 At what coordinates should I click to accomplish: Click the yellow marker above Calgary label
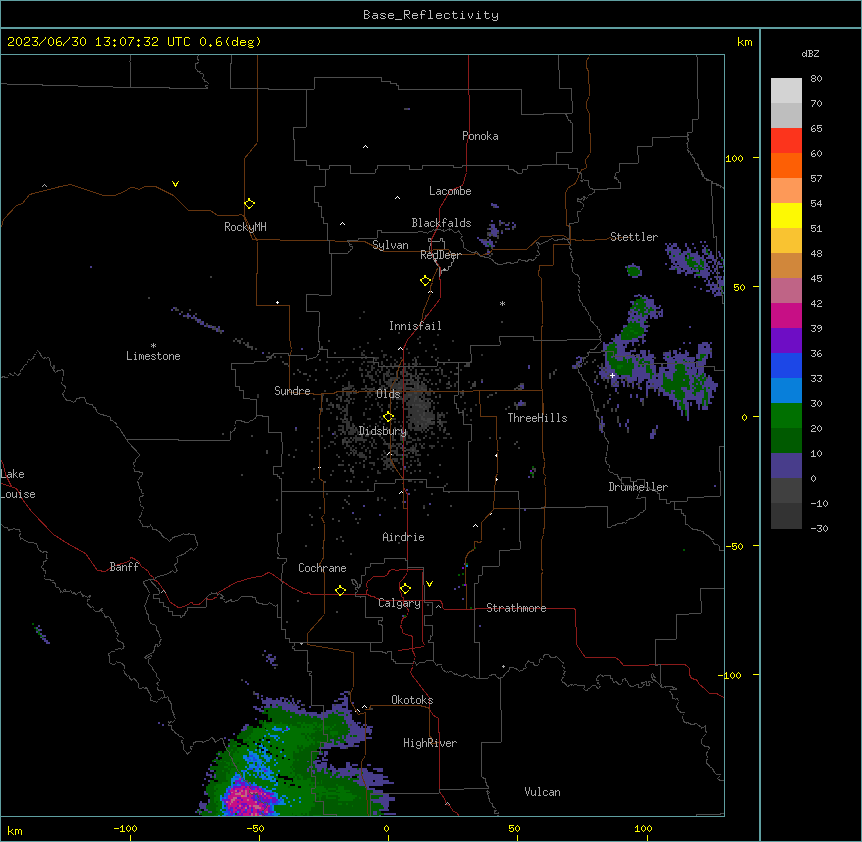tap(405, 589)
